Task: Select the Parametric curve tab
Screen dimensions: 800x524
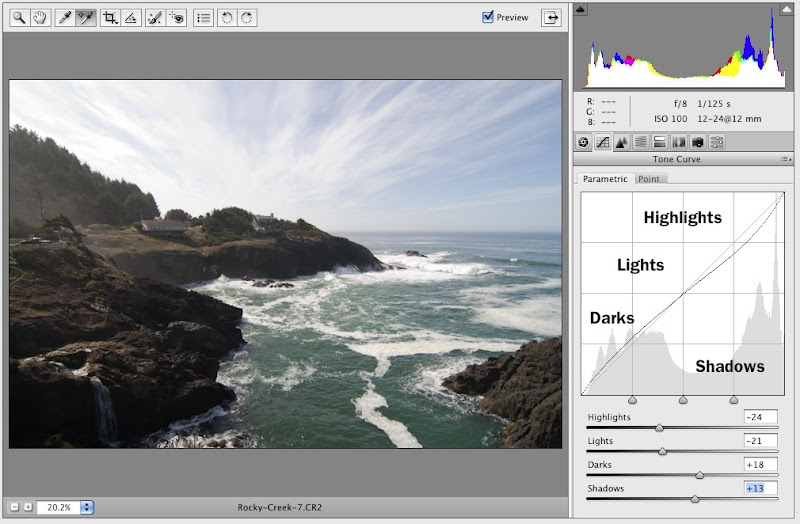Action: tap(605, 179)
